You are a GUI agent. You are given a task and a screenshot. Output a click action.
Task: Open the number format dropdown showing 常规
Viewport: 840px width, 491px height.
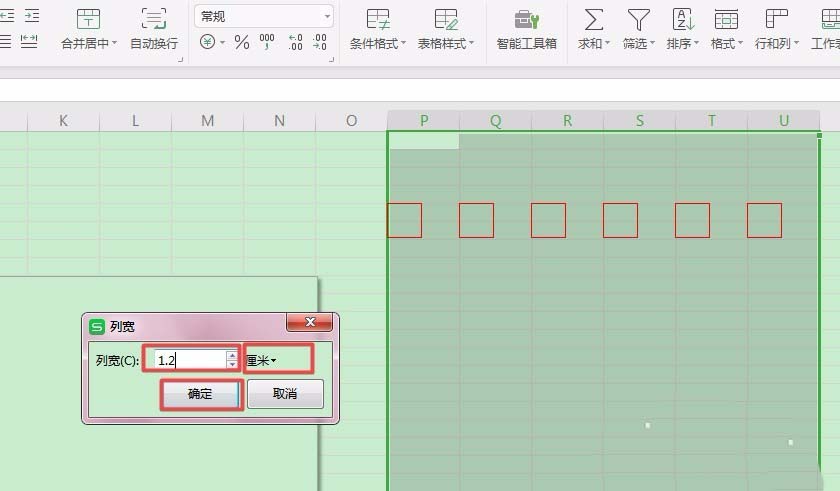[x=263, y=16]
